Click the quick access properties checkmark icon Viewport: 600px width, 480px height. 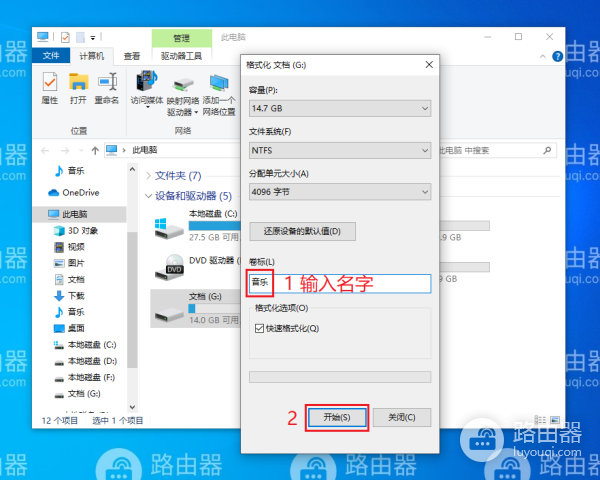[x=65, y=37]
